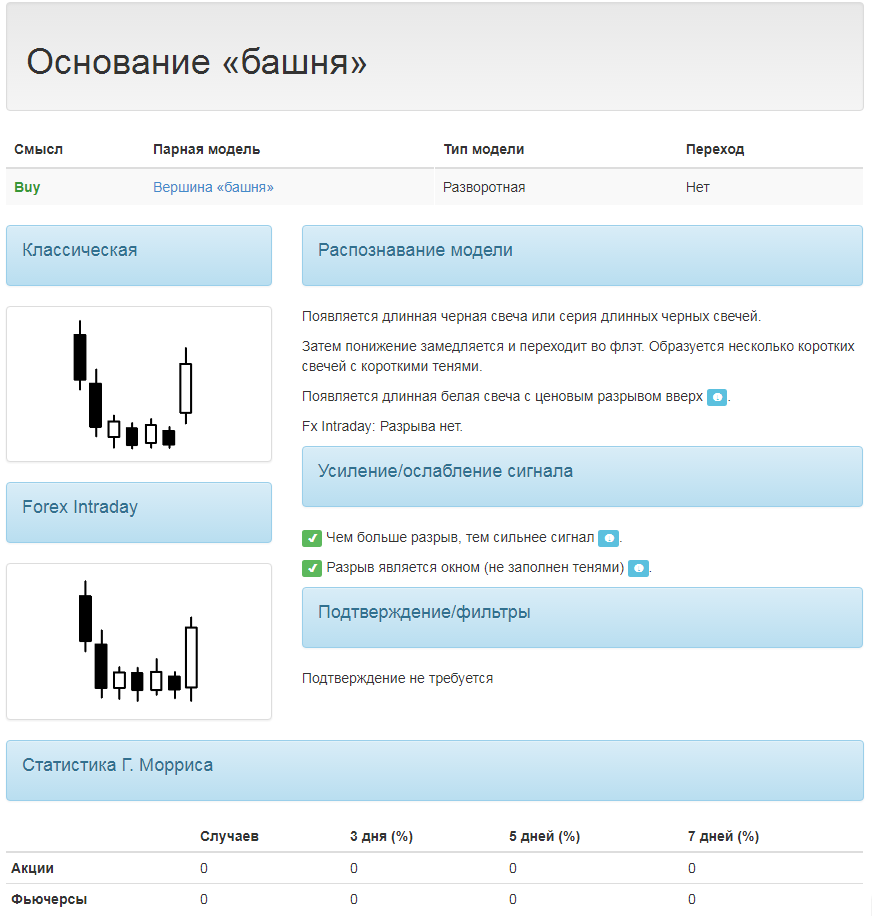Click the «Усиление/ослабление сигнала» panel header
This screenshot has height=916, width=872.
pos(582,476)
